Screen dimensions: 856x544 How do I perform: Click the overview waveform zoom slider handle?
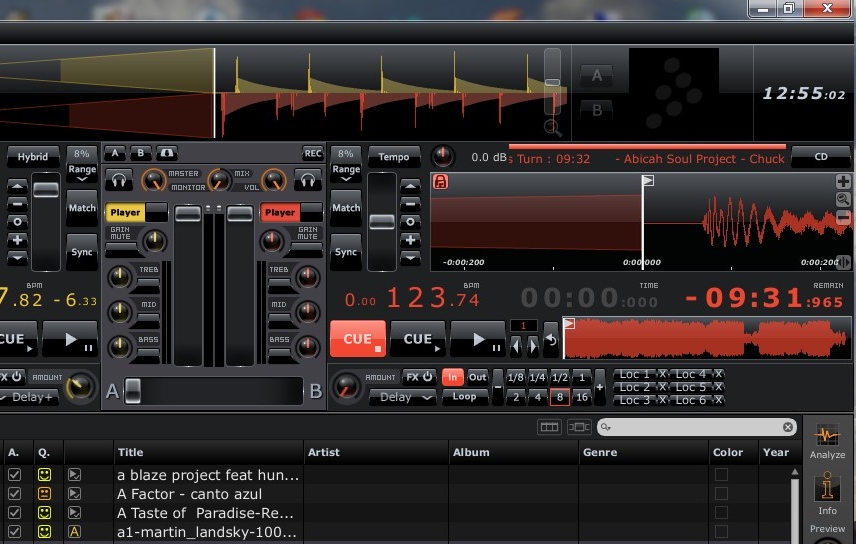click(x=552, y=82)
